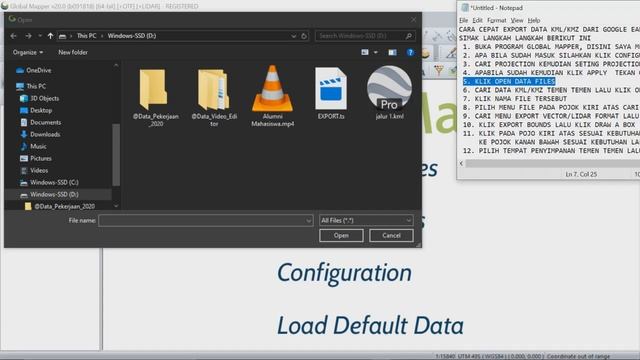Click the search magnifier icon
Screen dimensions: 640x360
(x=409, y=36)
